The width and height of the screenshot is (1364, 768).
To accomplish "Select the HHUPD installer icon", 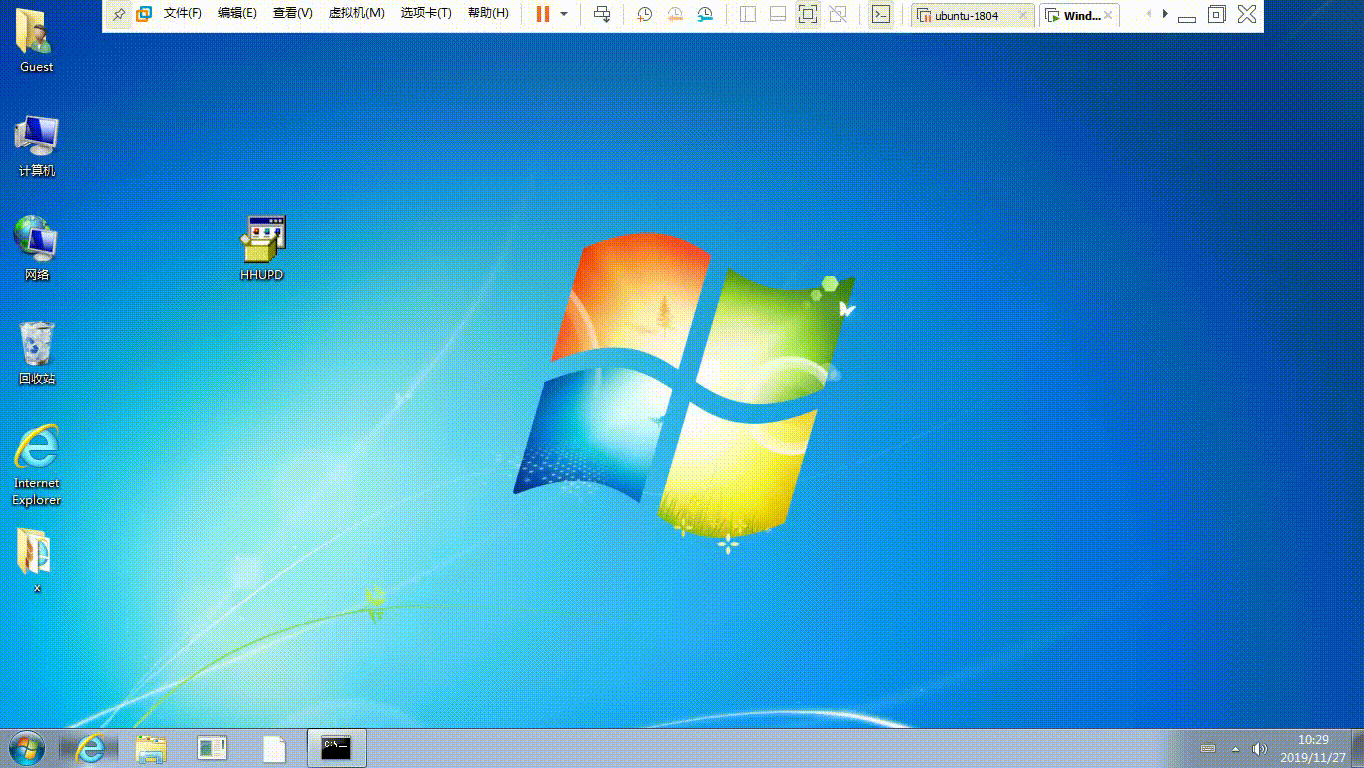I will coord(262,248).
